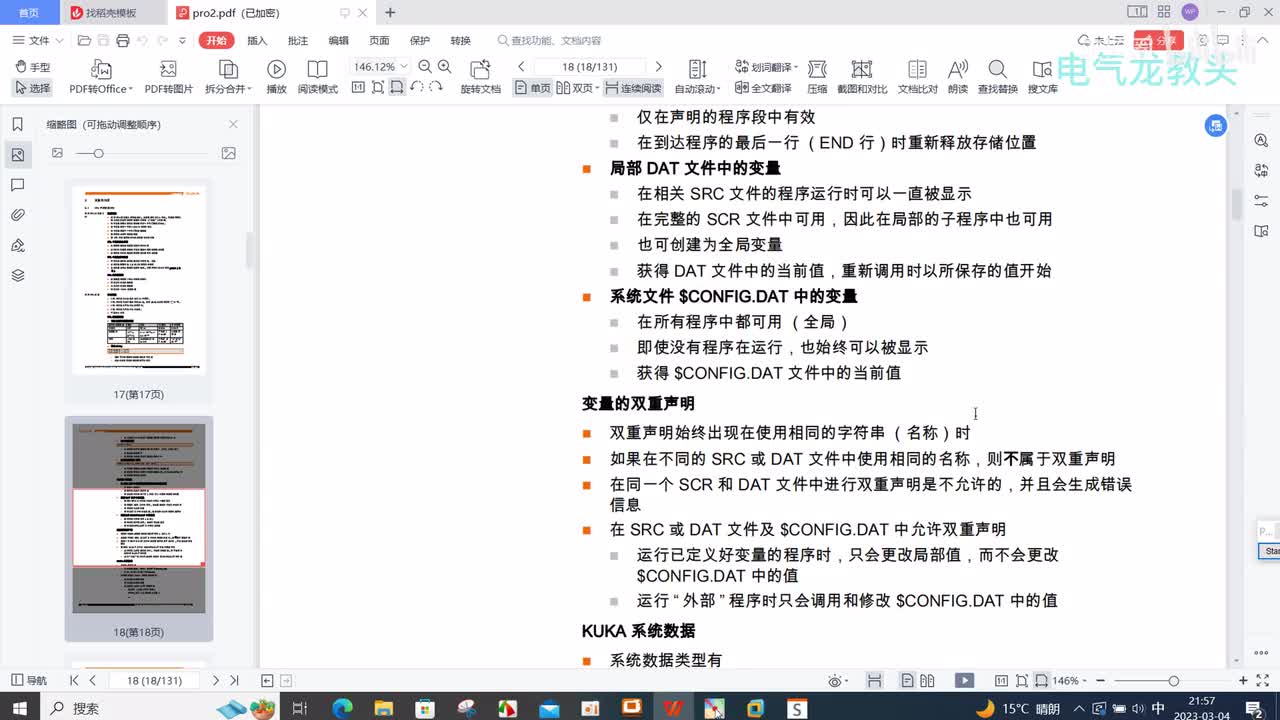Open the bookmark panel in left sidebar
1280x720 pixels.
(x=17, y=125)
